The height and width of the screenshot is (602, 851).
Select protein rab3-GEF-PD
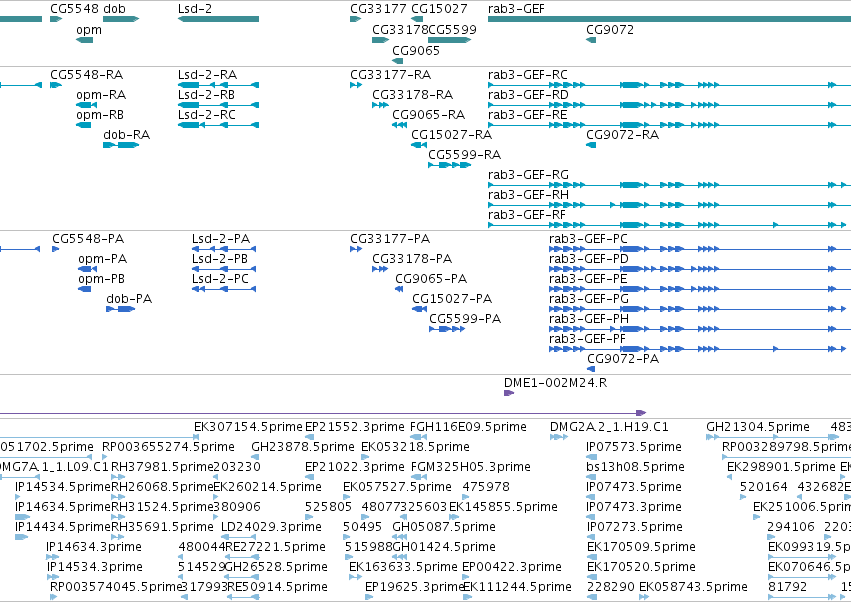pyautogui.click(x=589, y=259)
